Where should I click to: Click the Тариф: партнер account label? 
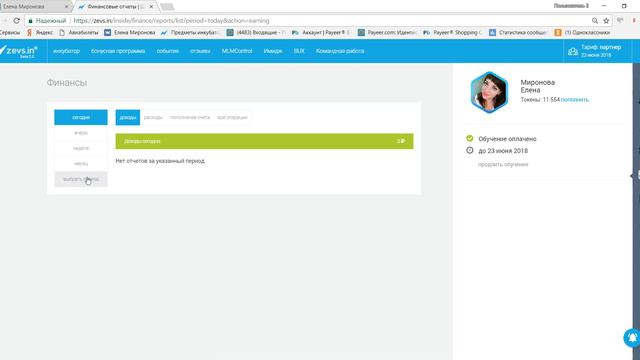pyautogui.click(x=601, y=47)
